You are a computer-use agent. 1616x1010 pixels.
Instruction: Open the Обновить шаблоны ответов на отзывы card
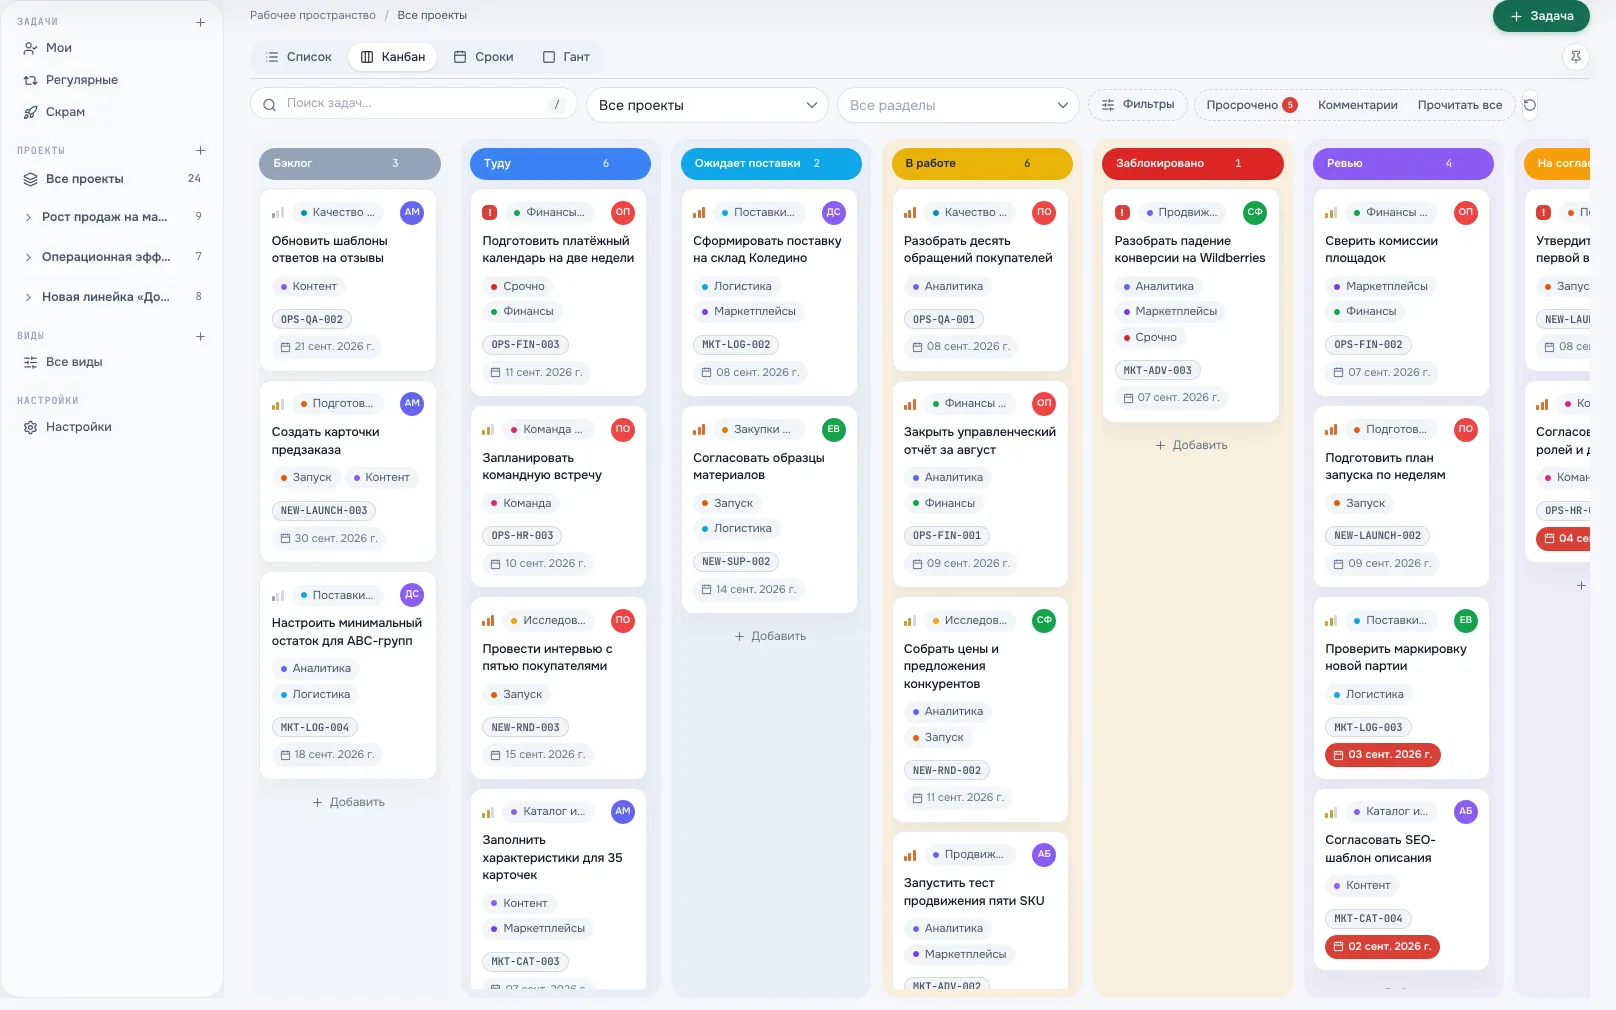pyautogui.click(x=348, y=280)
